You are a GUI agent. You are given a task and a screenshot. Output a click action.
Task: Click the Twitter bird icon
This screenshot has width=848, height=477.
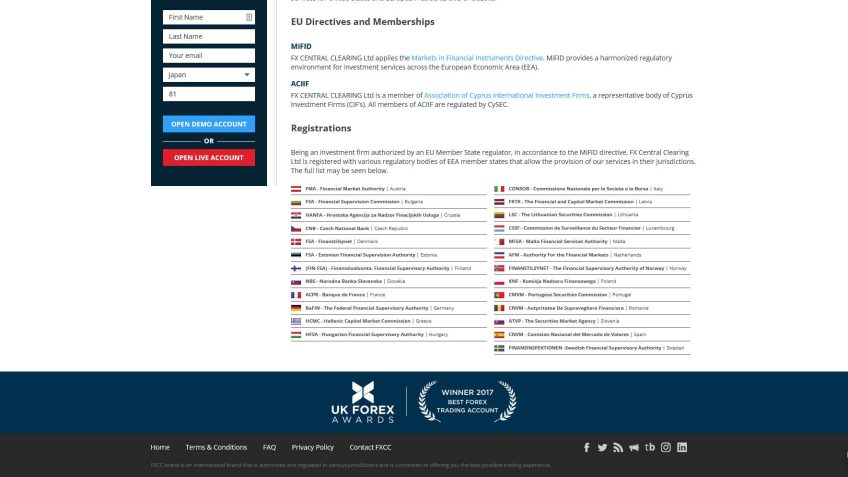tap(602, 447)
